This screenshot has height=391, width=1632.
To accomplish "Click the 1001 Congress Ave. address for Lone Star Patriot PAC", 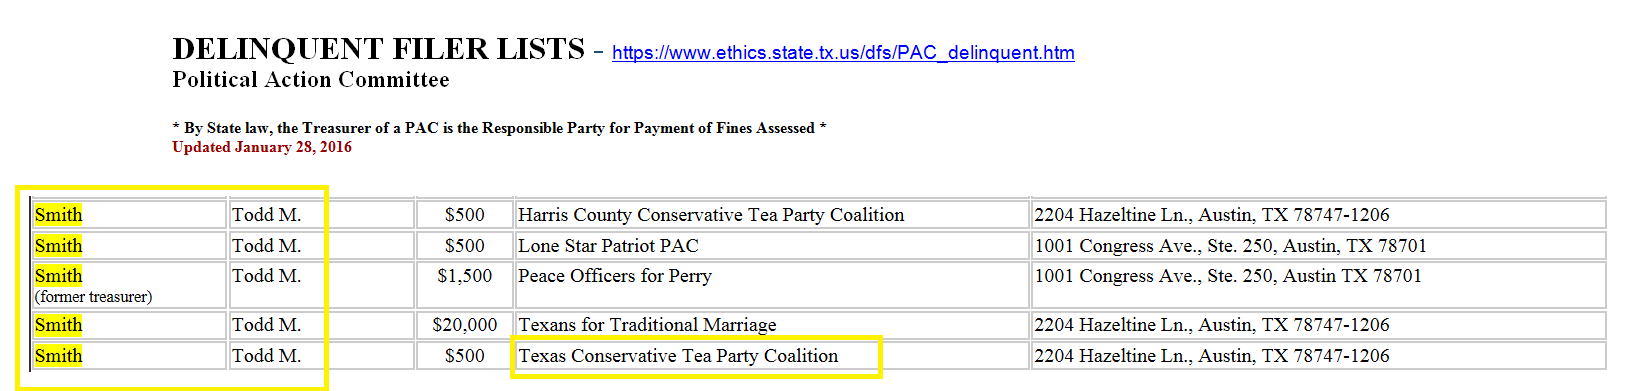I will click(x=1231, y=246).
